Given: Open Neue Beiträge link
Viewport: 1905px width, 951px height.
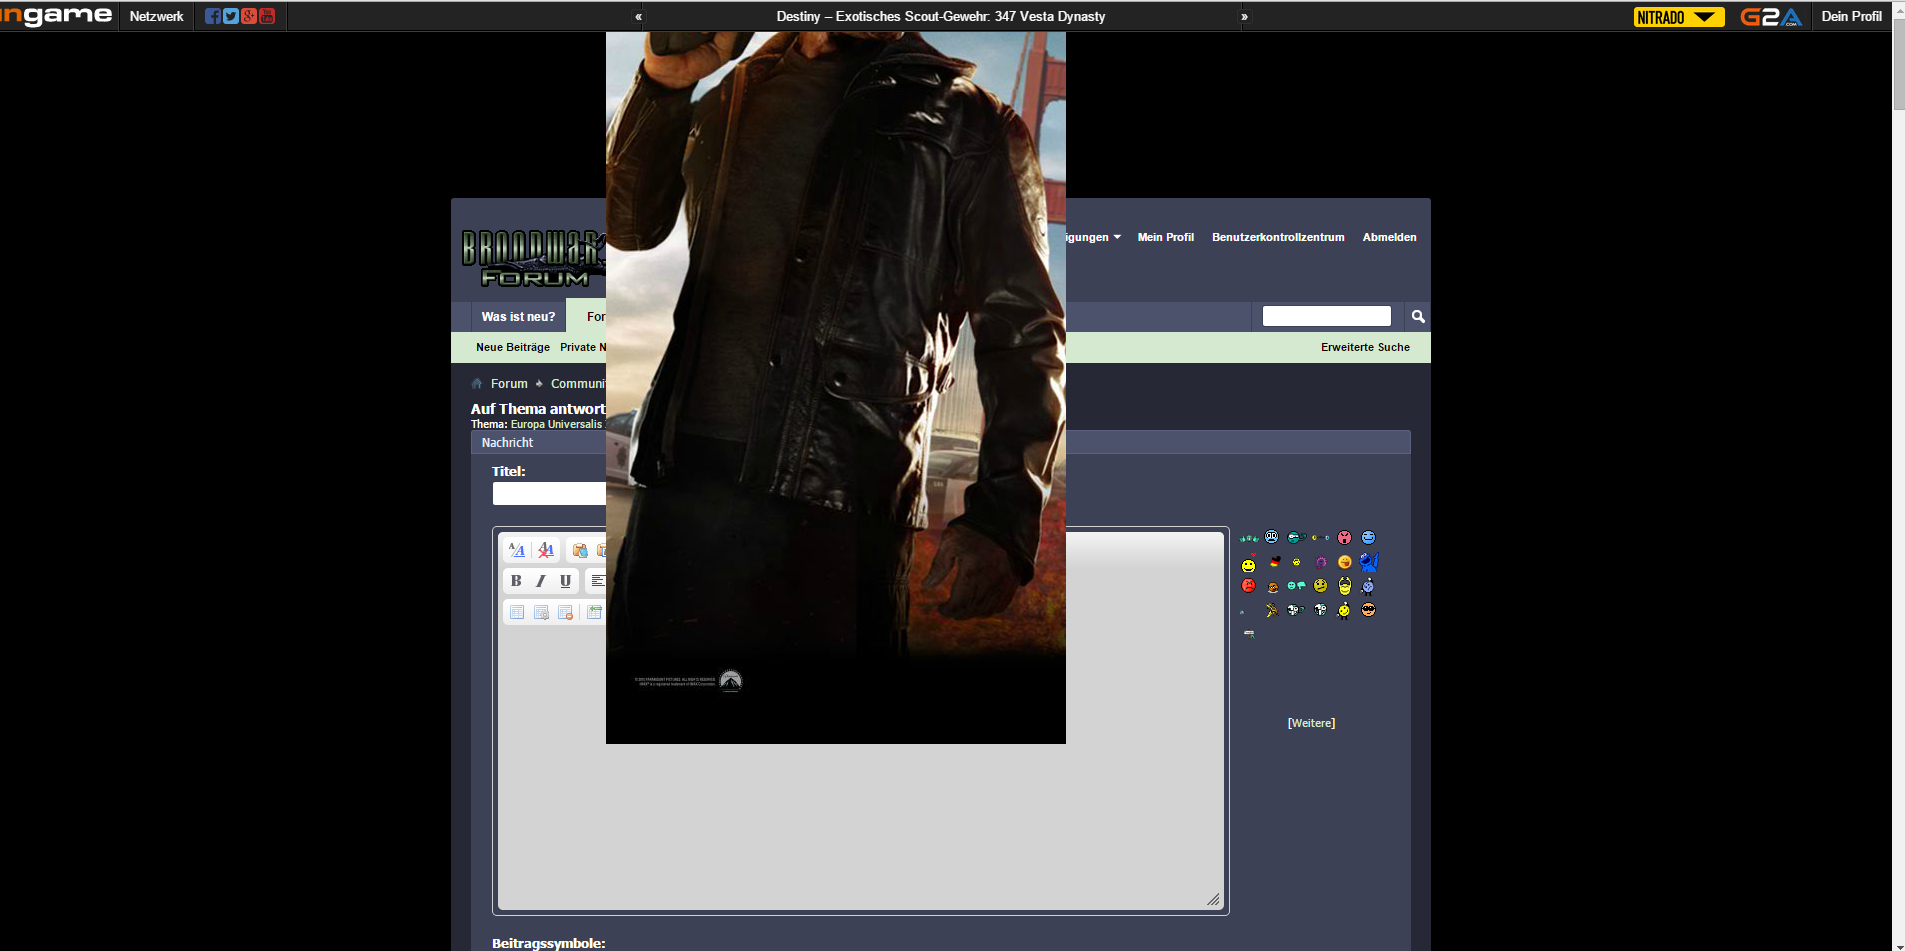Looking at the screenshot, I should 513,347.
